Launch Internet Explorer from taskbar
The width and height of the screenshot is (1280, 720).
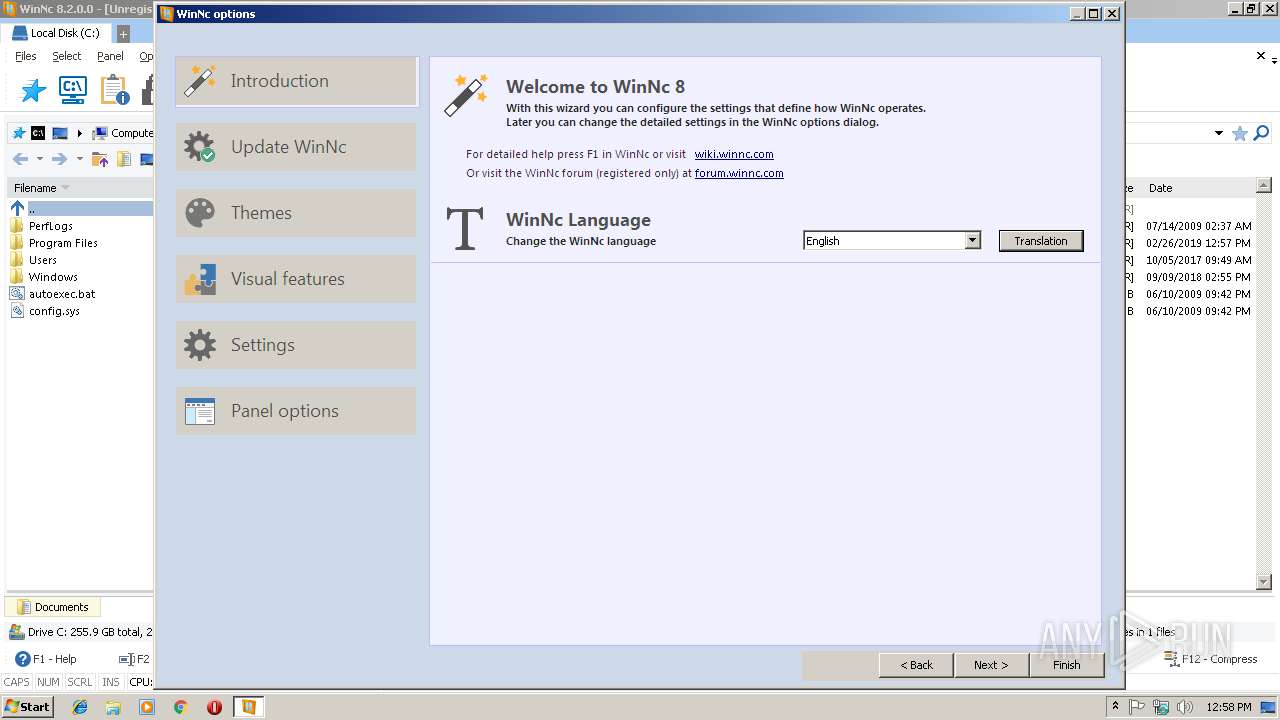pyautogui.click(x=80, y=707)
